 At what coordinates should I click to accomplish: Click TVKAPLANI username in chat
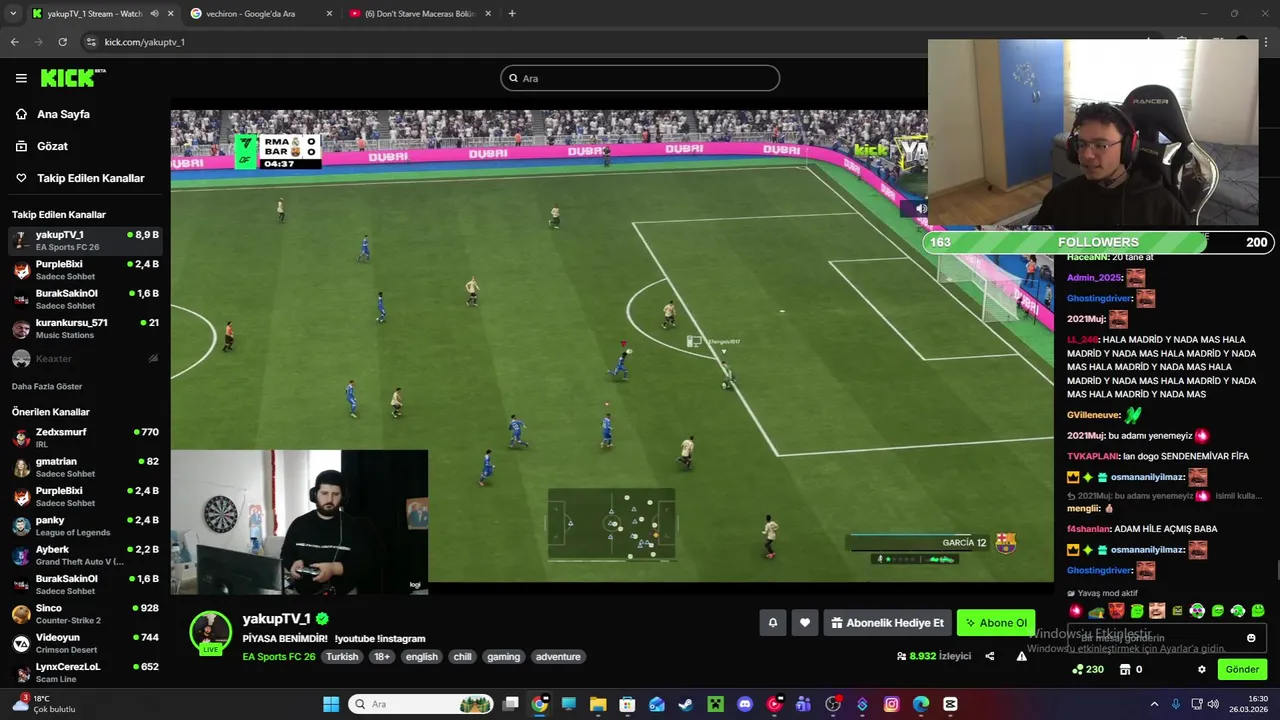point(1092,456)
